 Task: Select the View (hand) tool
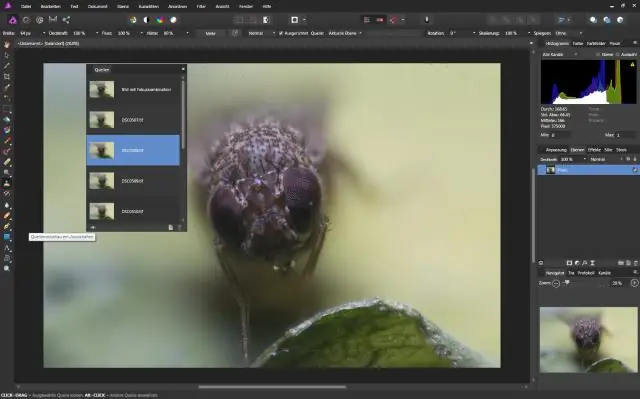point(7,44)
